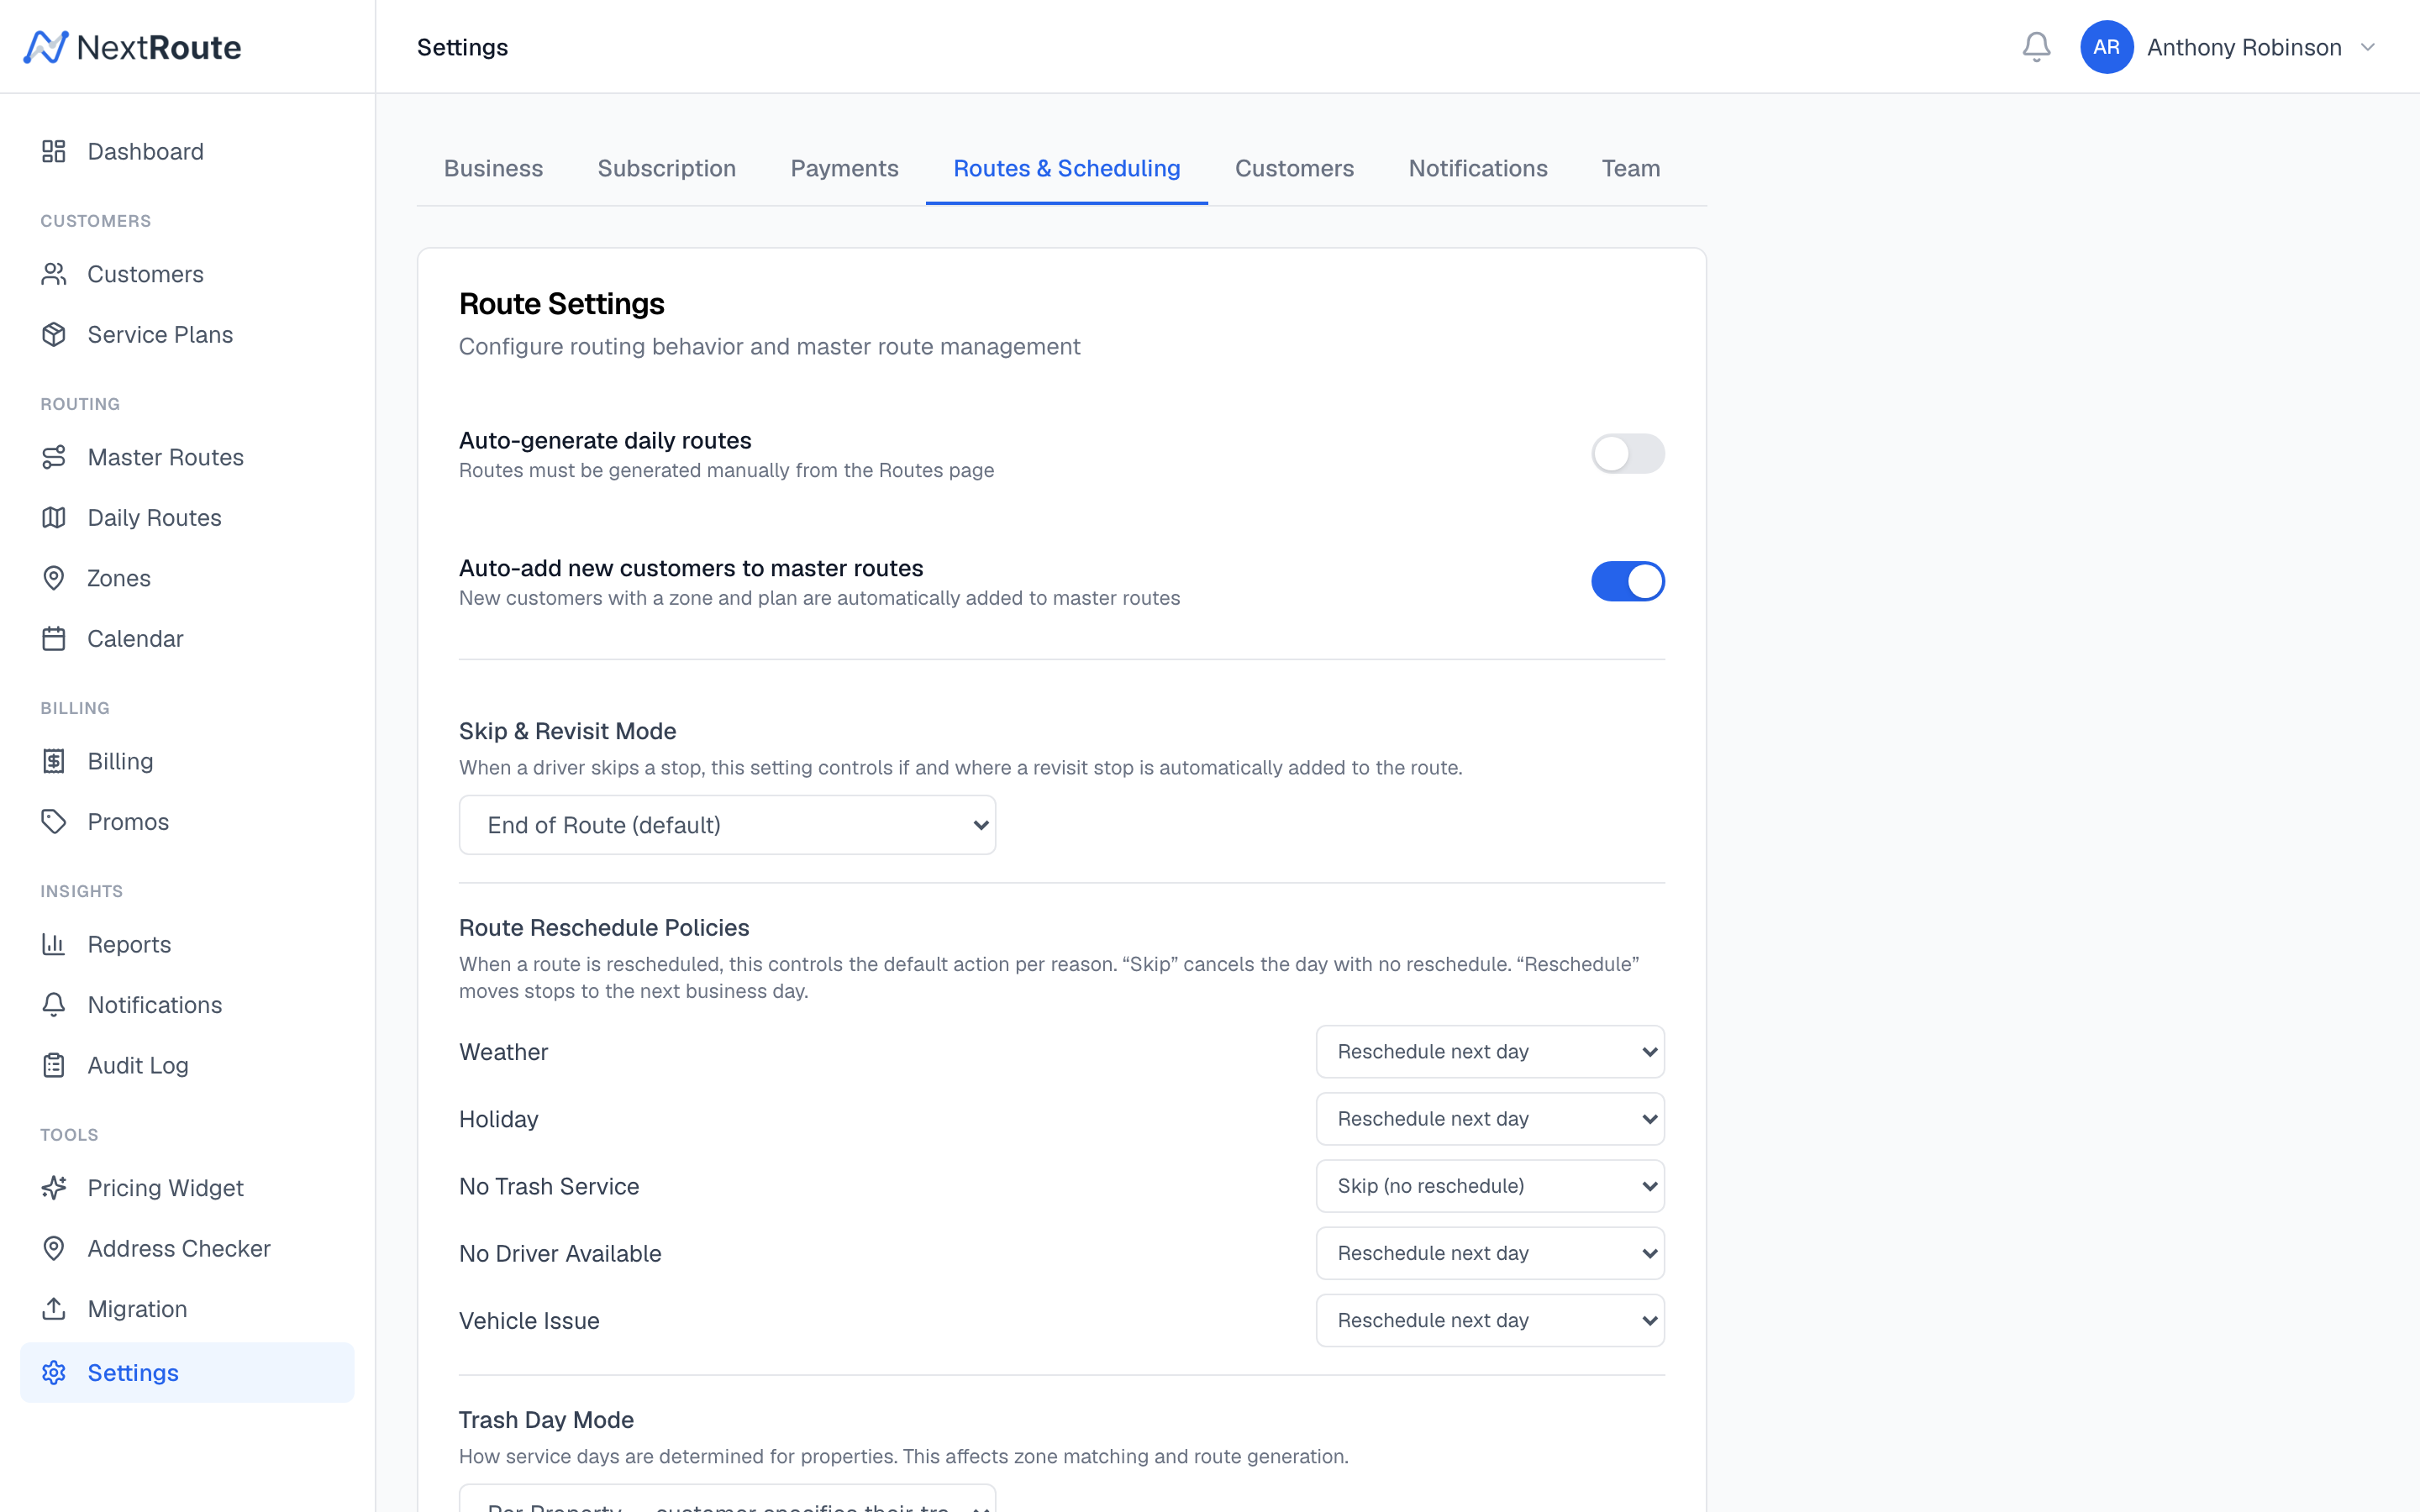
Task: Enable Auto-generate daily routes
Action: 1628,453
